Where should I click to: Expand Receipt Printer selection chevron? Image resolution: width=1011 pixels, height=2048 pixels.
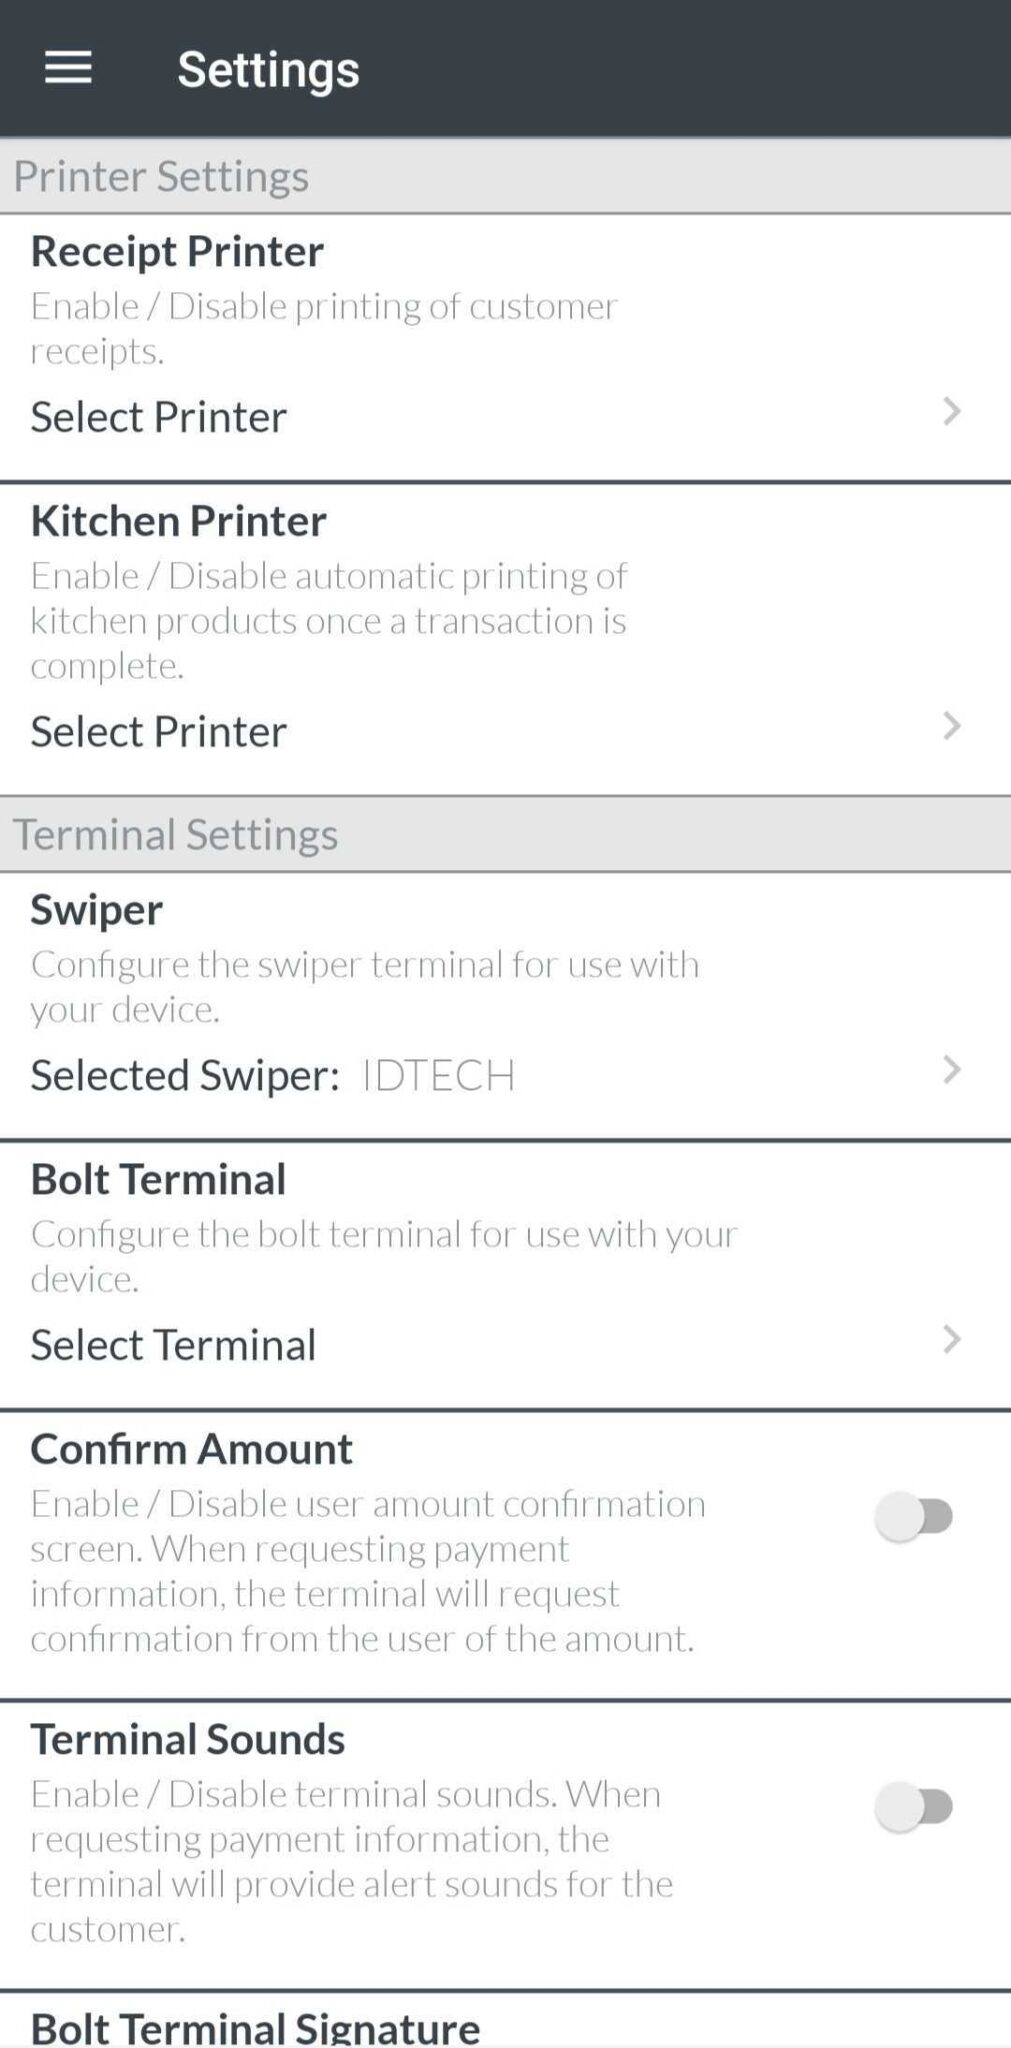click(951, 412)
